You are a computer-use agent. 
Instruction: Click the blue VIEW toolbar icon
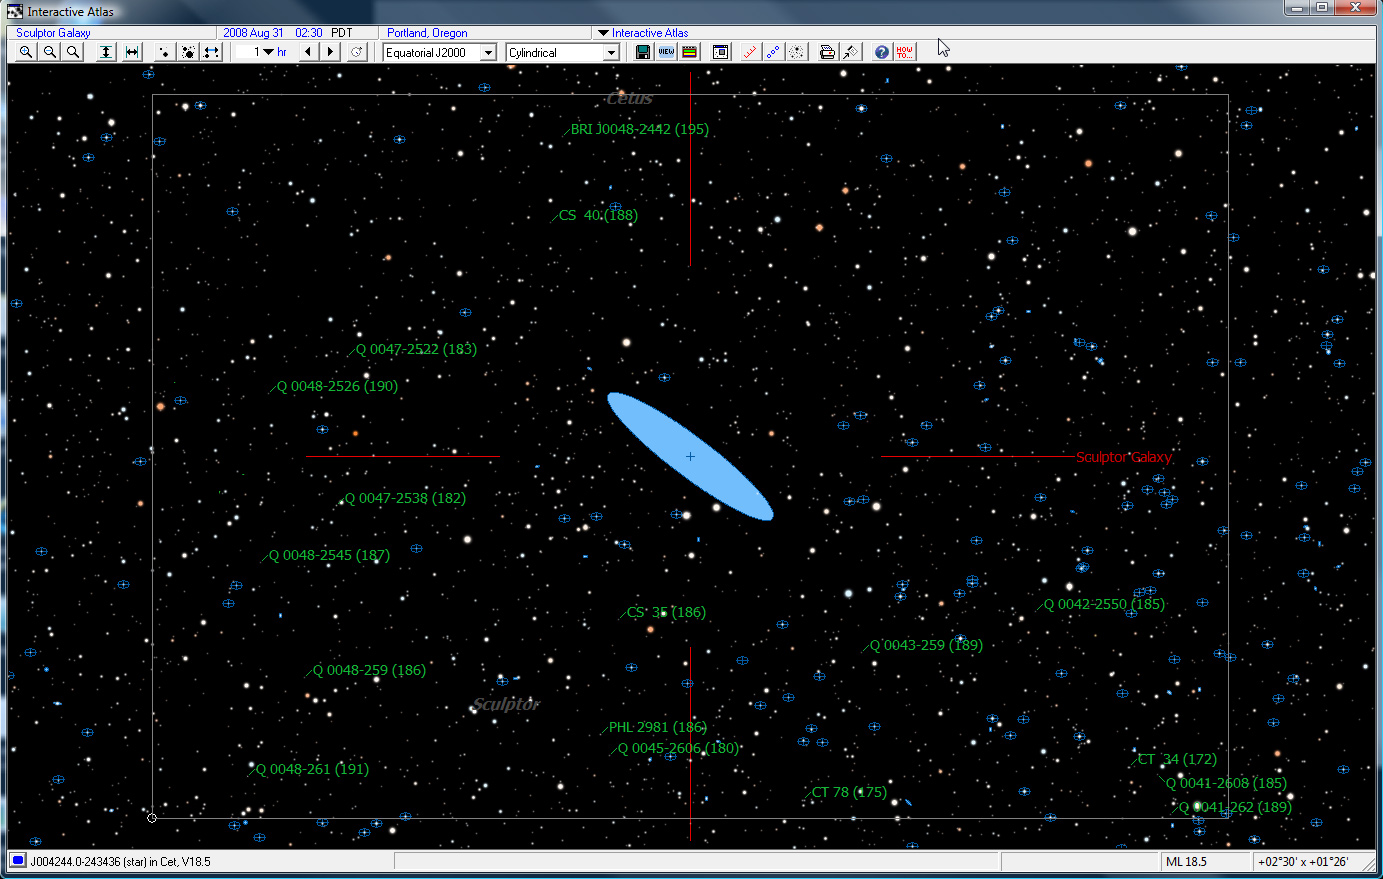pos(666,52)
